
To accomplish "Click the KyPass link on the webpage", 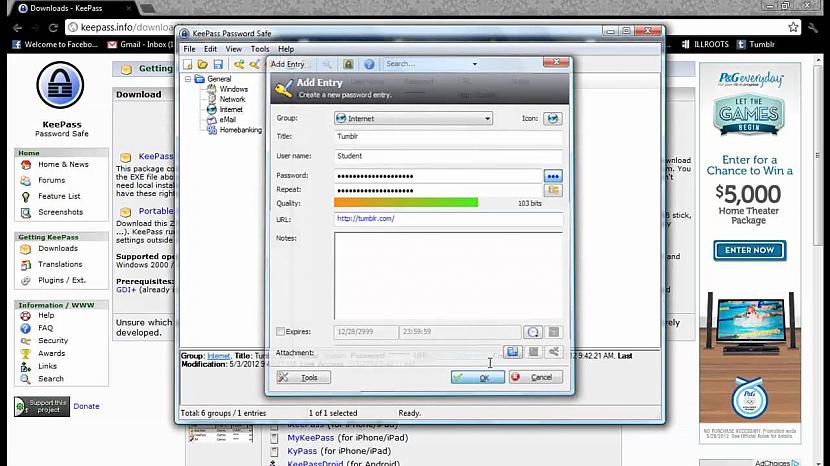I will 302,451.
